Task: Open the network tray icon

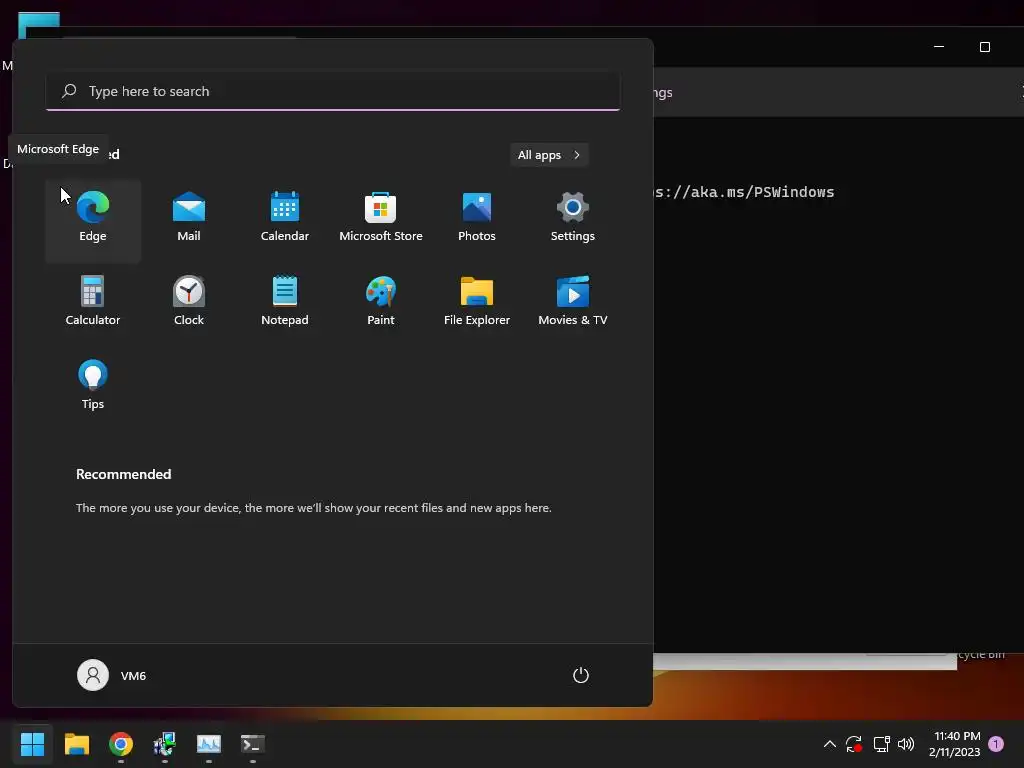Action: click(881, 744)
